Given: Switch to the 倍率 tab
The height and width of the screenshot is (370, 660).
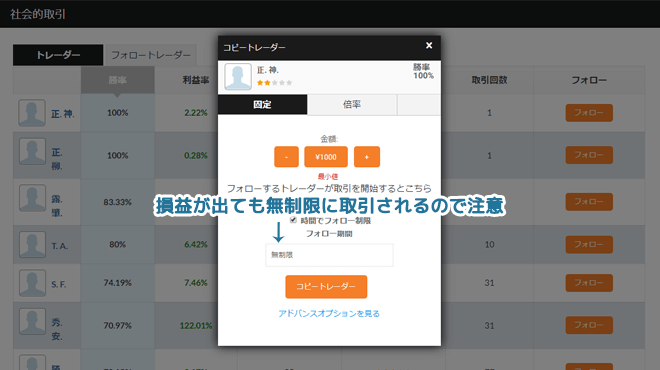Looking at the screenshot, I should tap(352, 104).
